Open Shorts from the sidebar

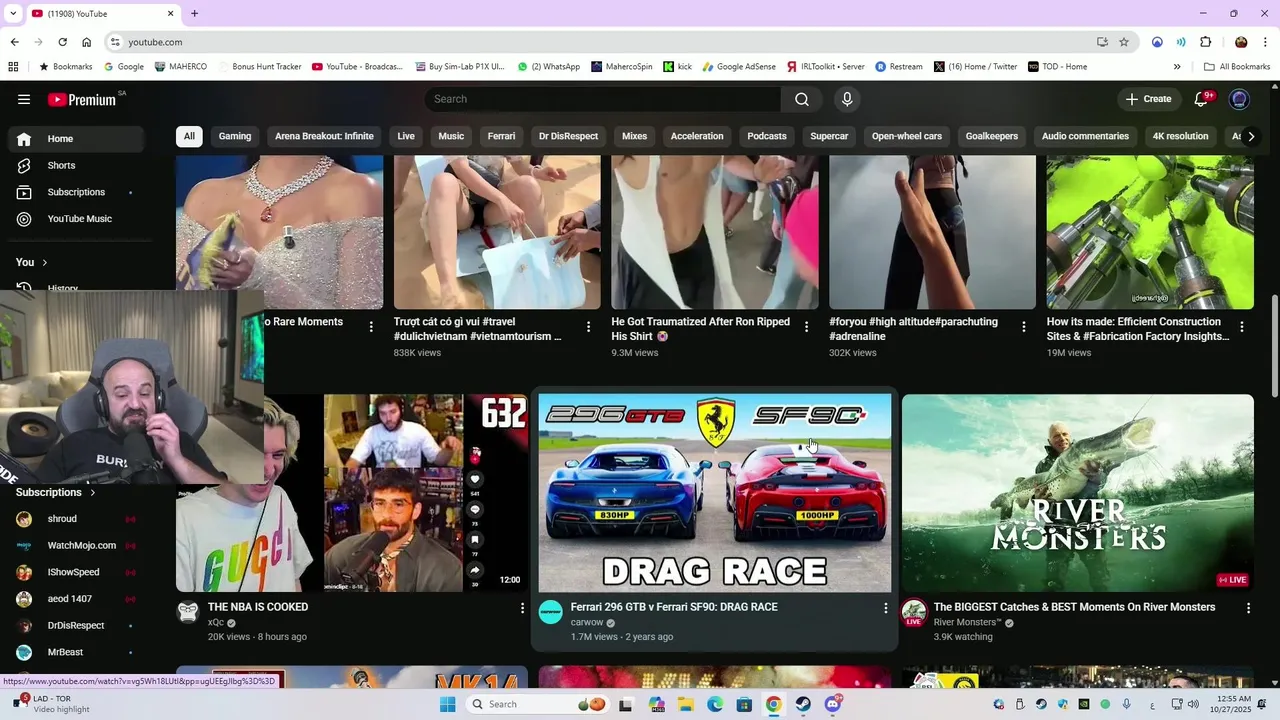(76, 165)
